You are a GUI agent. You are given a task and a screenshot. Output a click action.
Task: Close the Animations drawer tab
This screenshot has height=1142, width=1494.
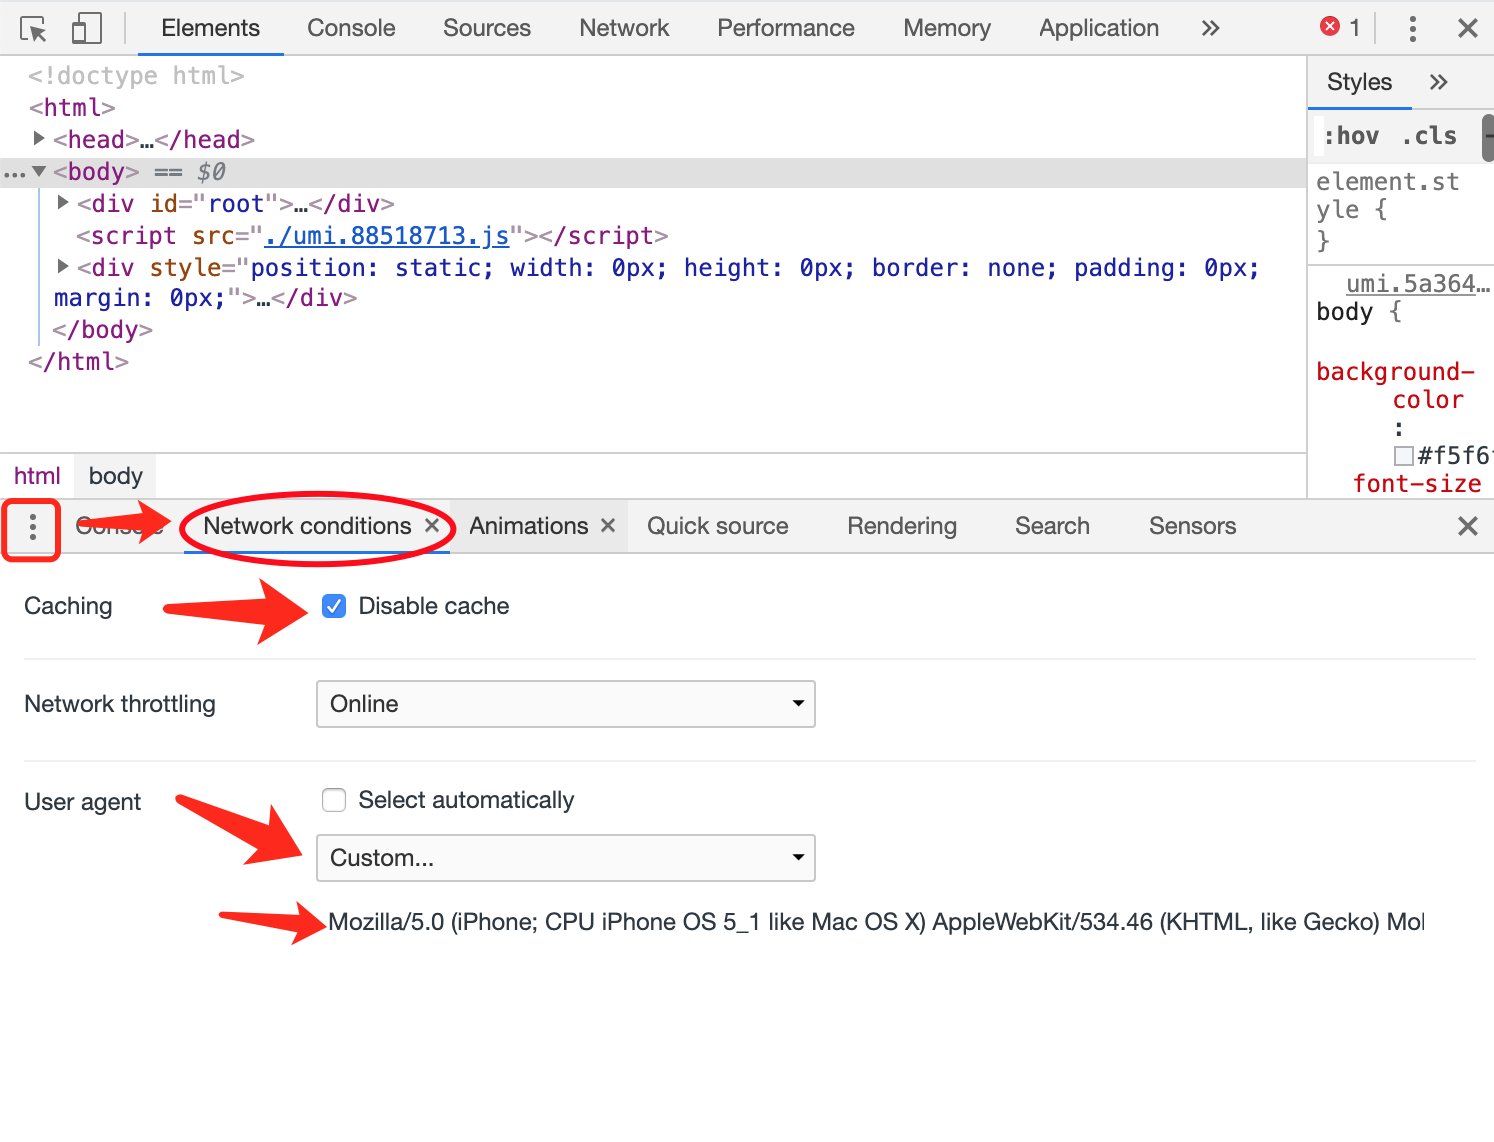coord(608,525)
